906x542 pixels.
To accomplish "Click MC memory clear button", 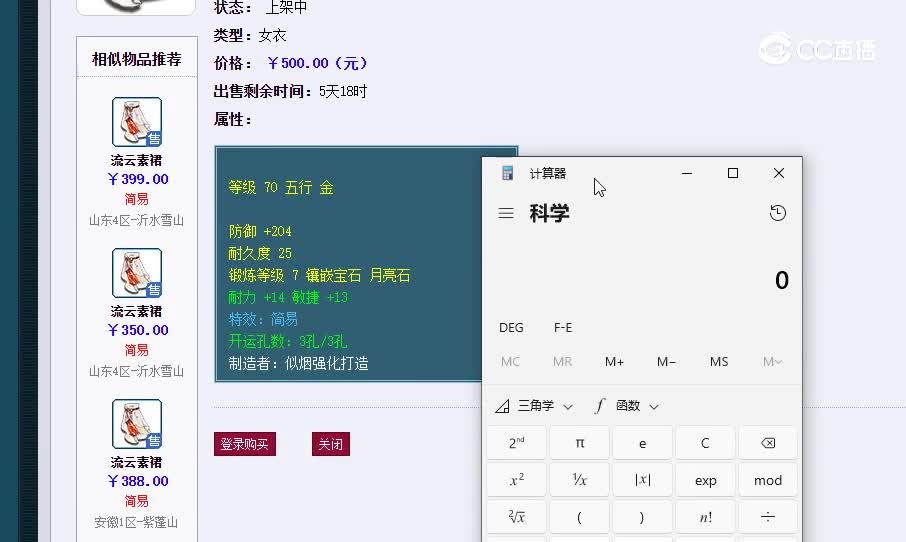I will 510,362.
